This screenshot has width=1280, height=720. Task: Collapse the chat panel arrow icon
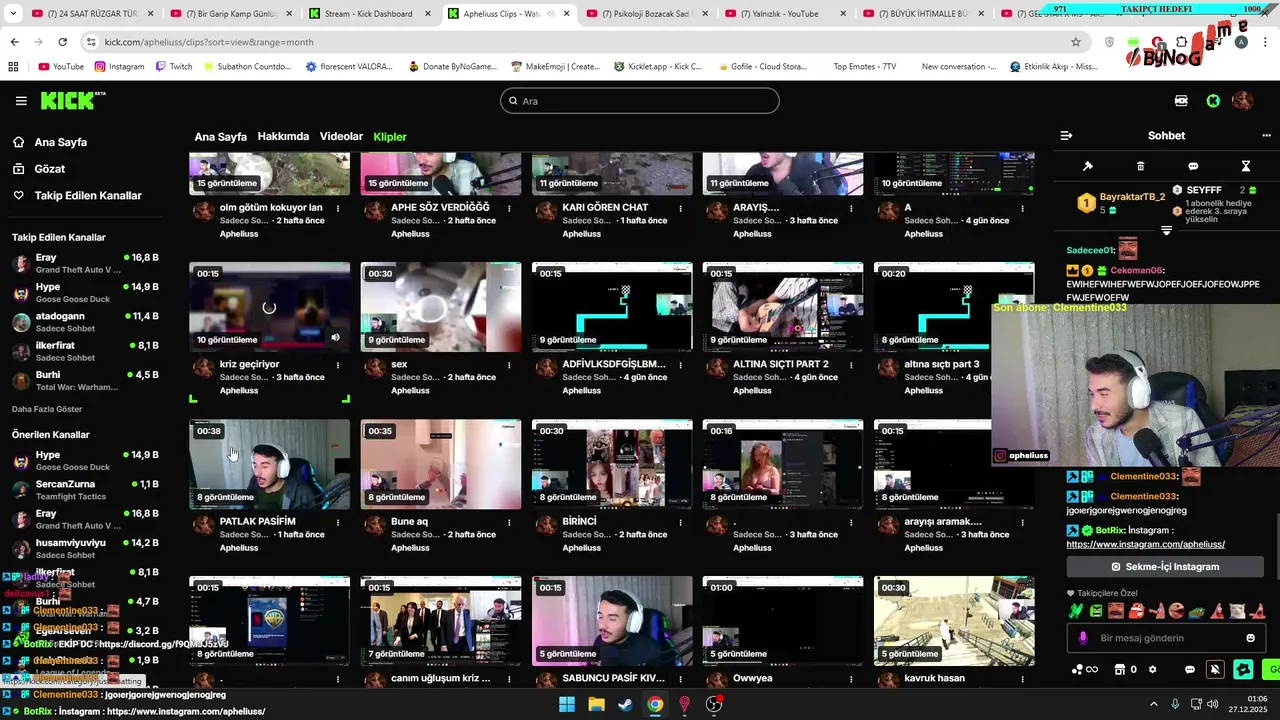click(1066, 135)
